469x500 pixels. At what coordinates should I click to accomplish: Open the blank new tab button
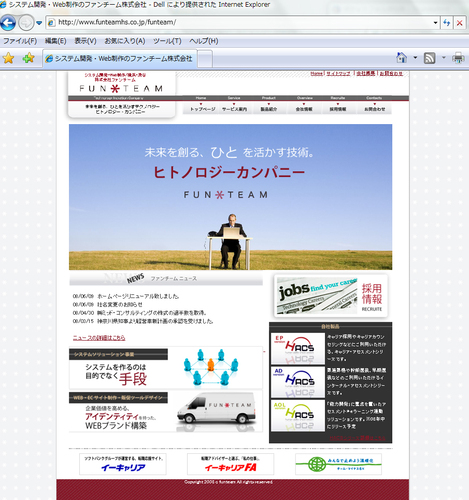tap(205, 59)
